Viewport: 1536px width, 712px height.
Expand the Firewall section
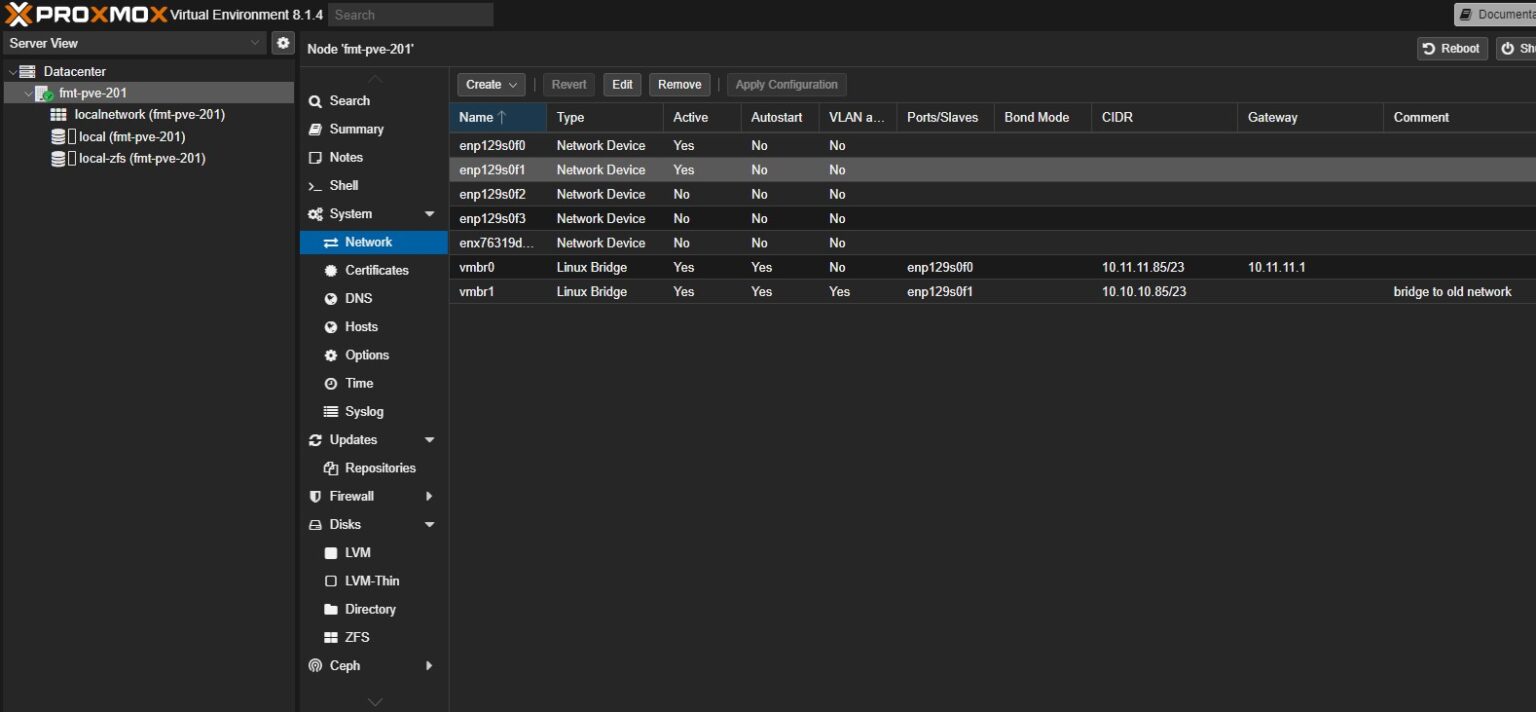click(352, 496)
